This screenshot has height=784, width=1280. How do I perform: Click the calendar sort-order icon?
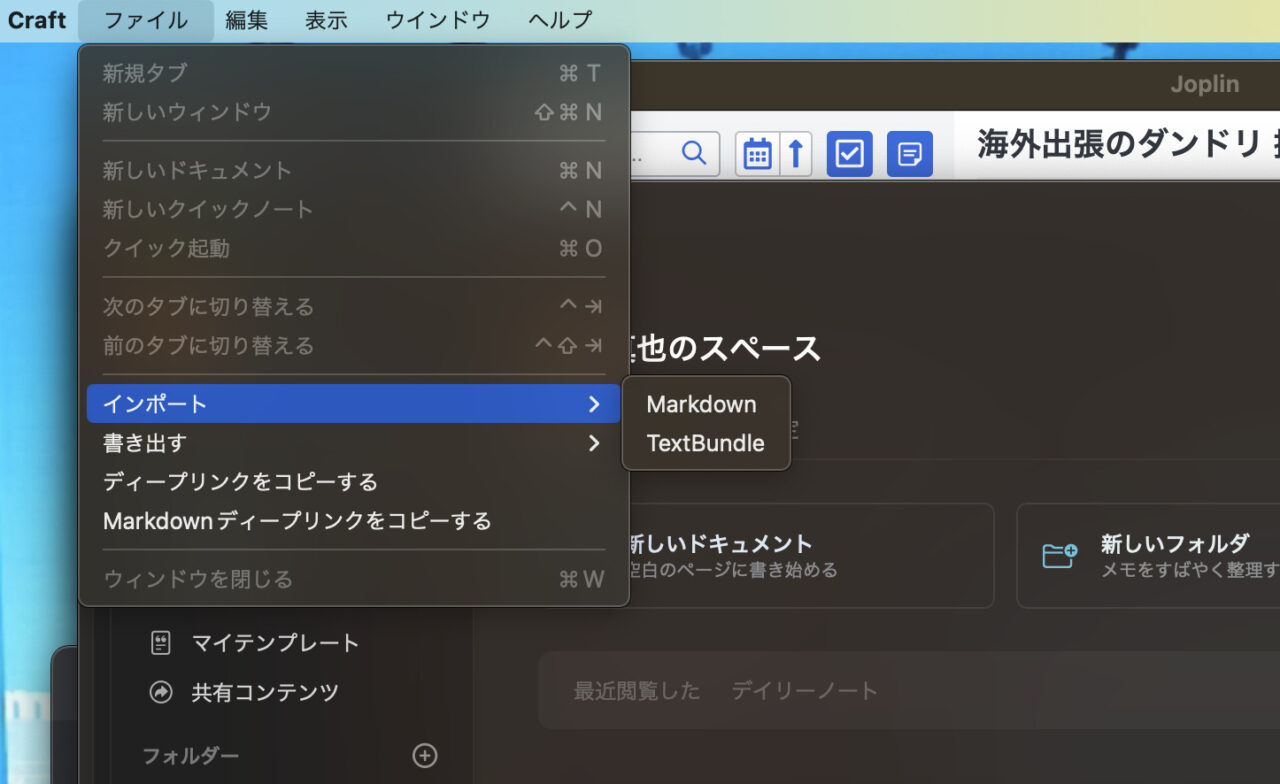[758, 154]
